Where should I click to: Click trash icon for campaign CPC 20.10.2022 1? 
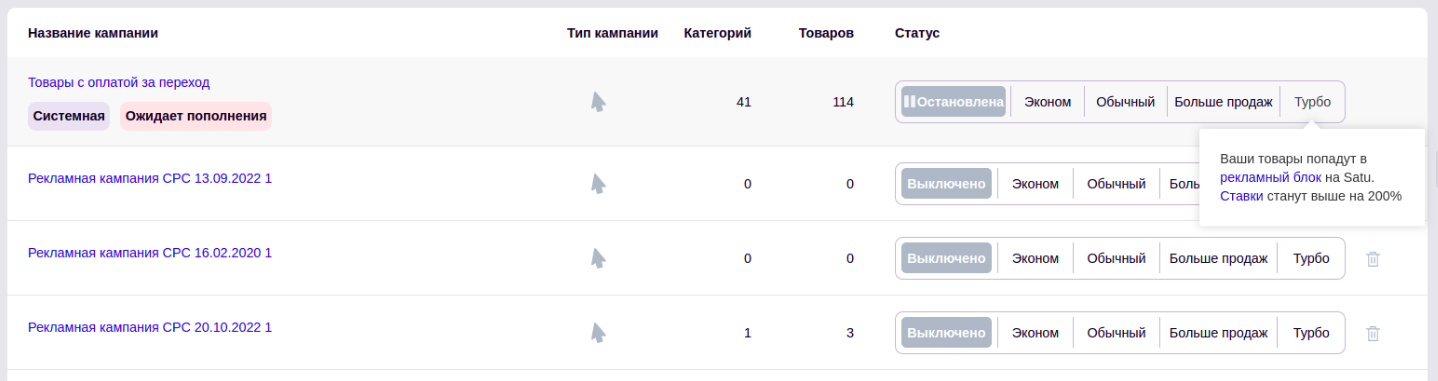[1373, 334]
